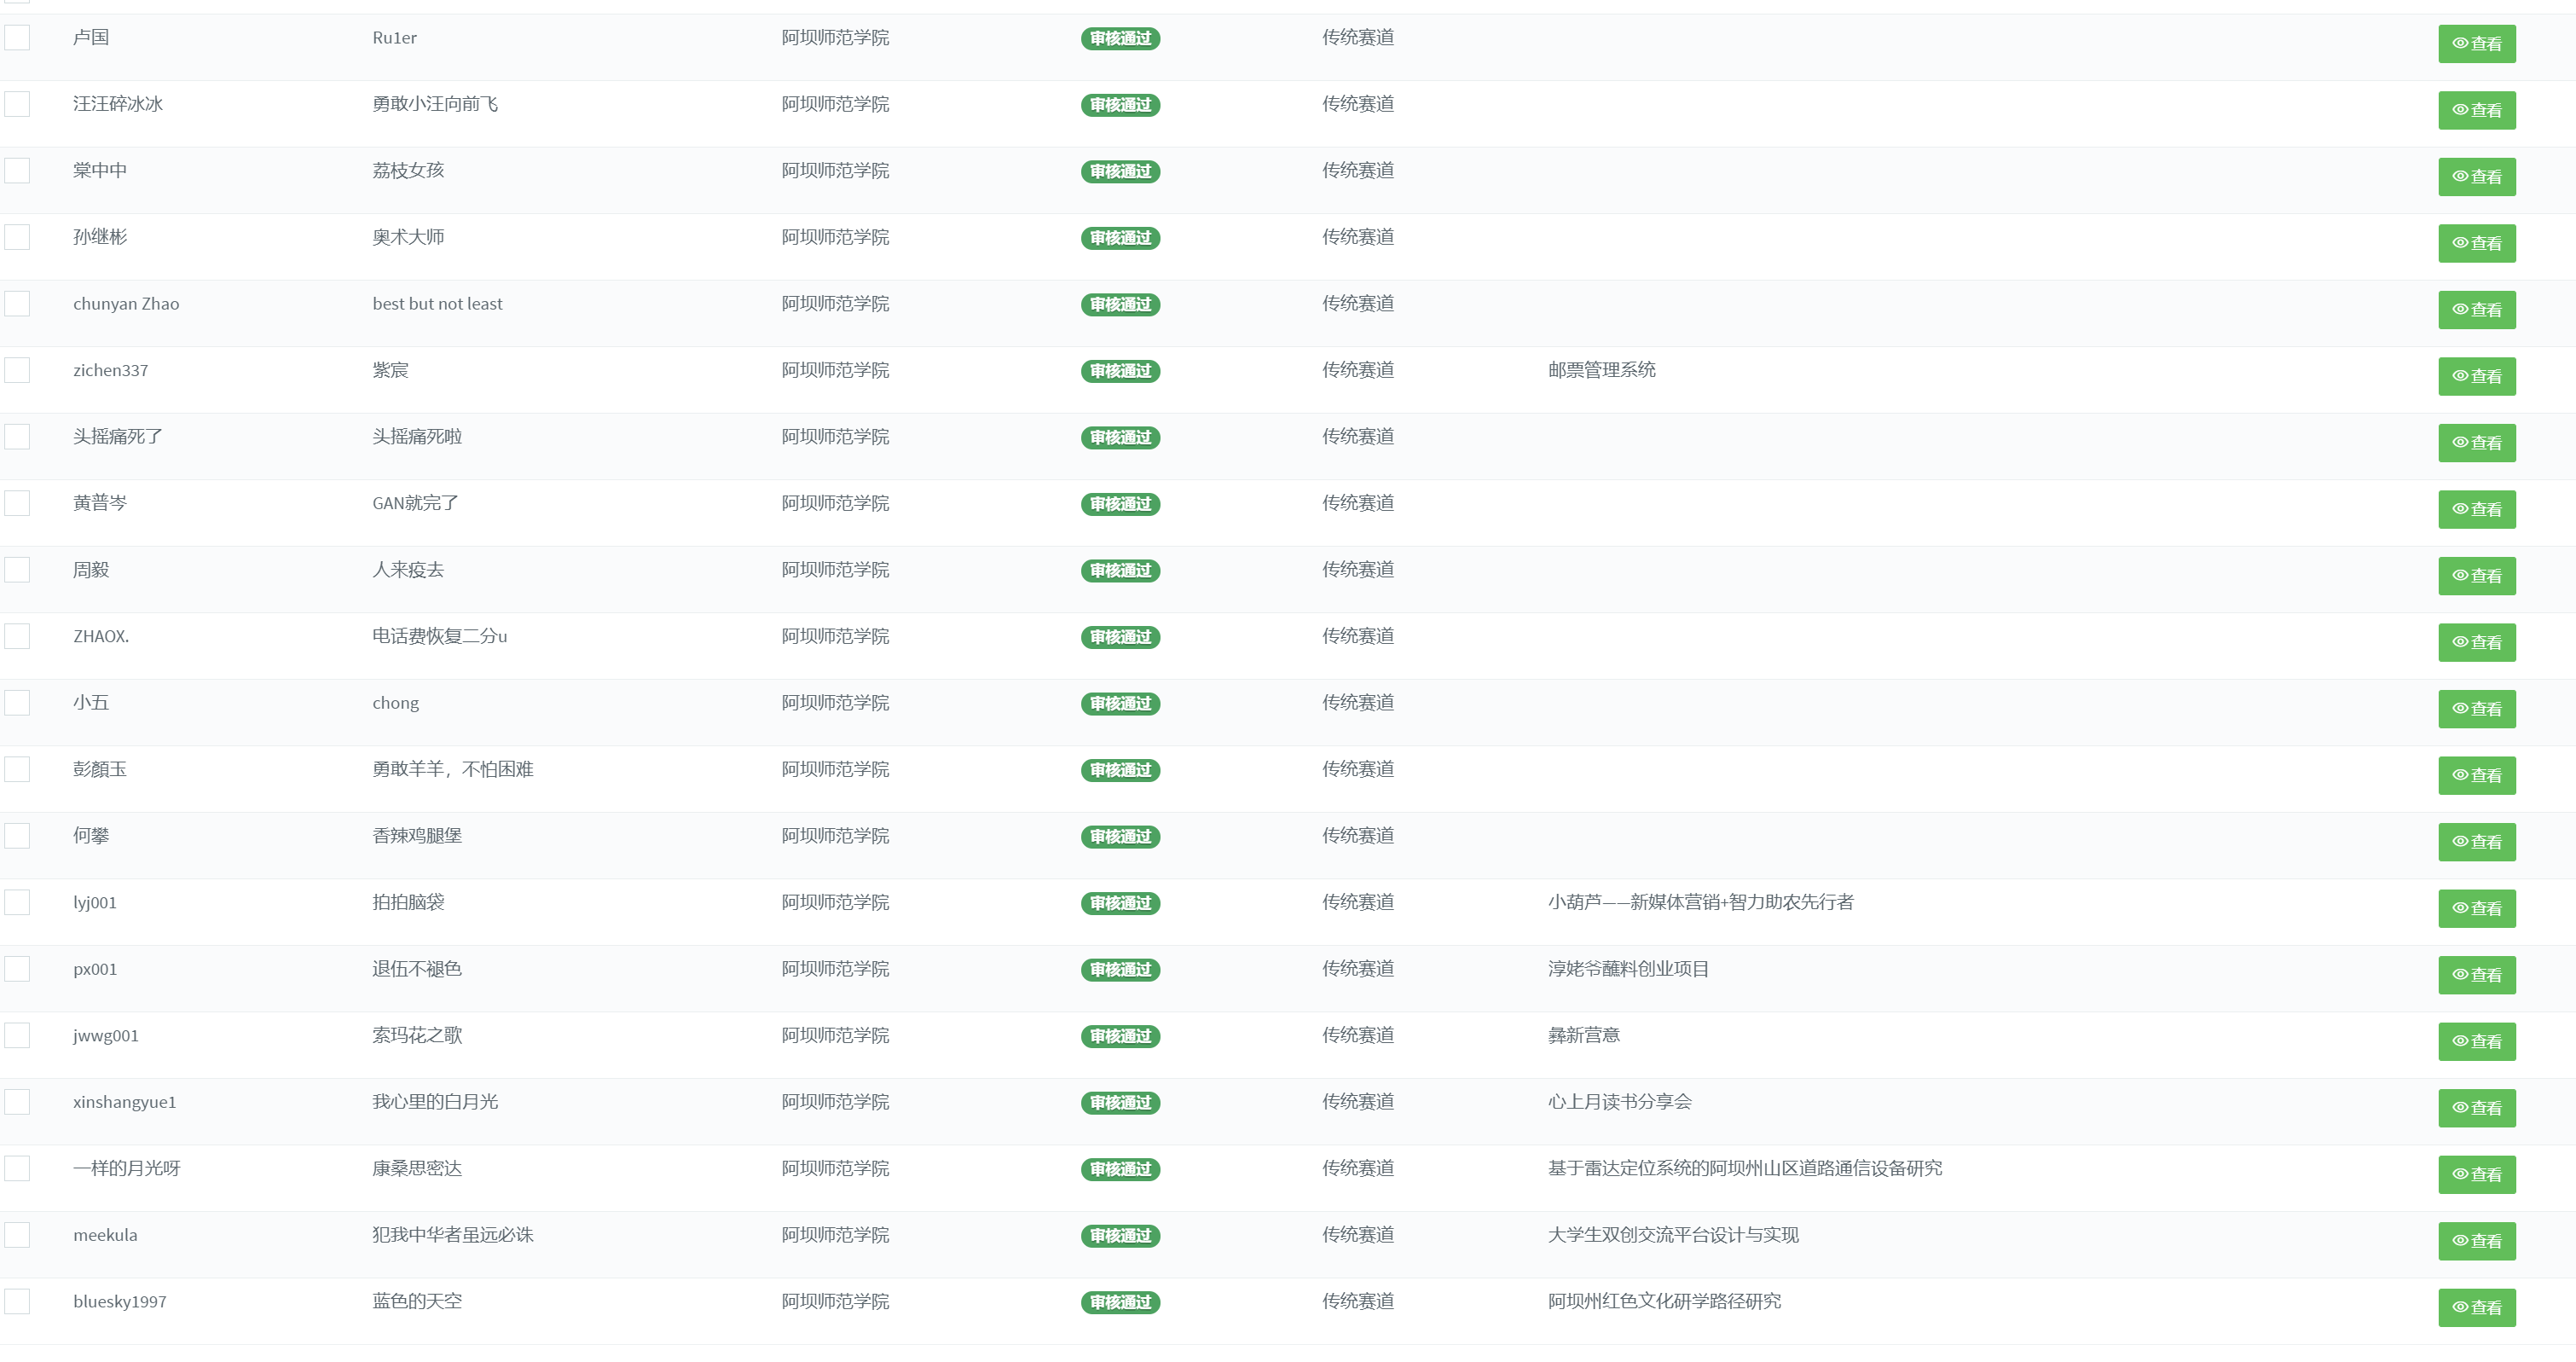
Task: Click the eye icon for 周毅's row
Action: (x=2476, y=576)
